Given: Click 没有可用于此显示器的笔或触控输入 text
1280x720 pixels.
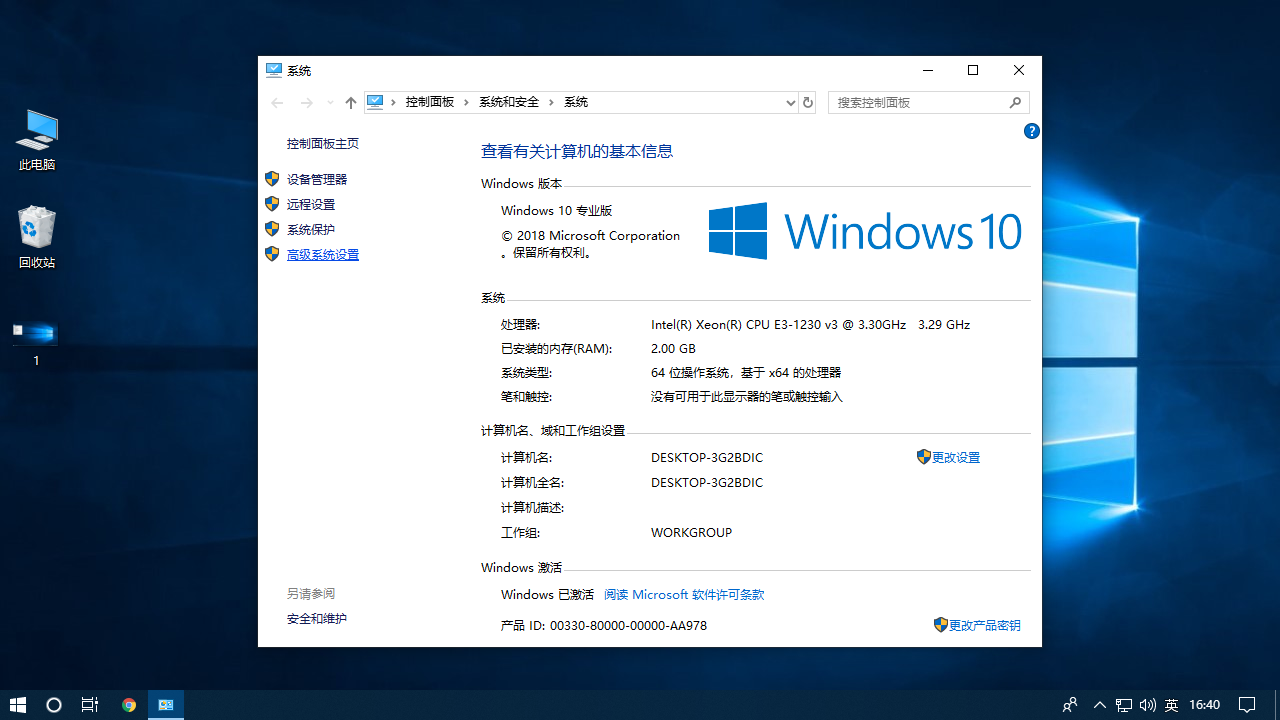Looking at the screenshot, I should click(747, 397).
